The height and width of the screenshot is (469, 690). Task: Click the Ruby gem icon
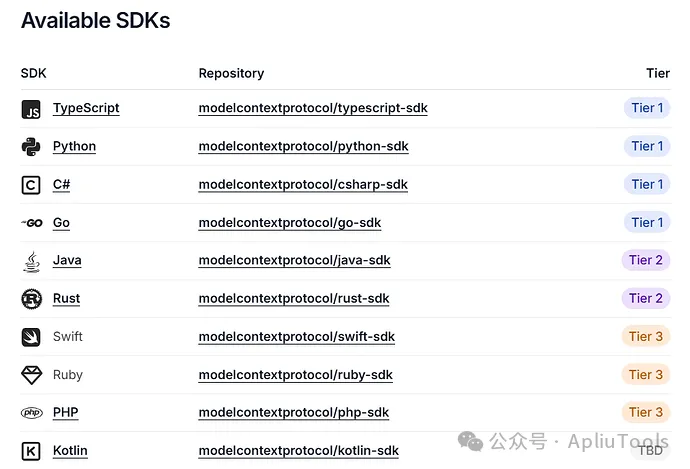(32, 375)
